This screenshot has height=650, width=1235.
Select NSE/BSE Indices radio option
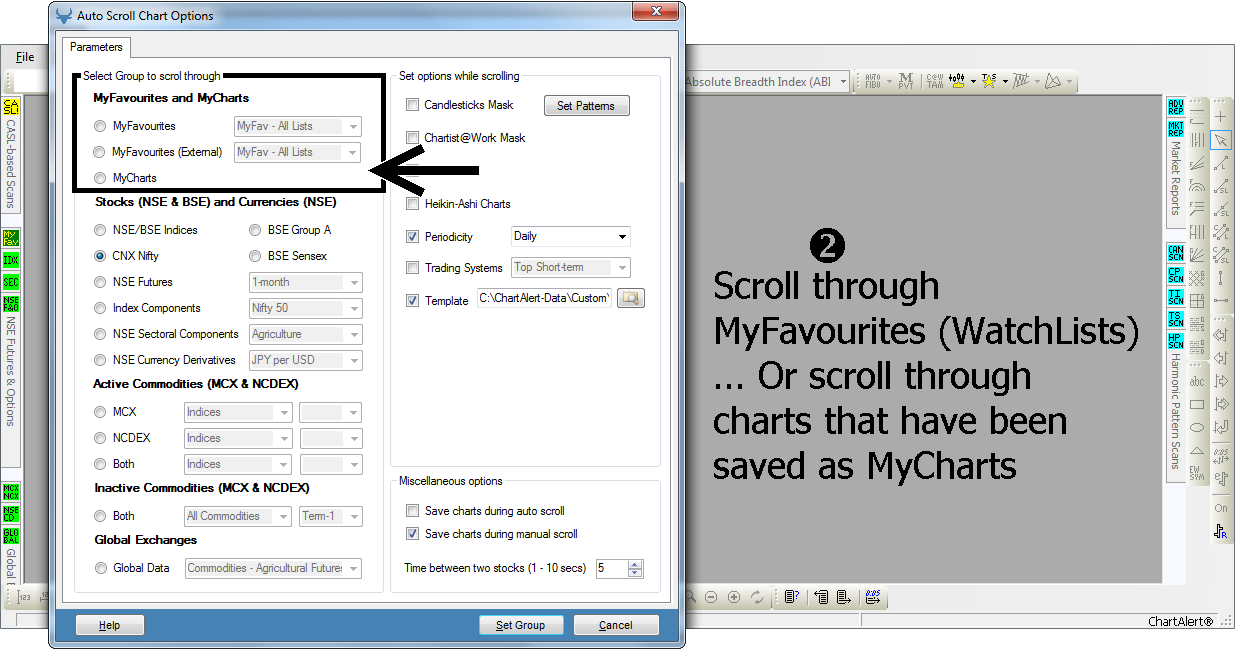[100, 230]
